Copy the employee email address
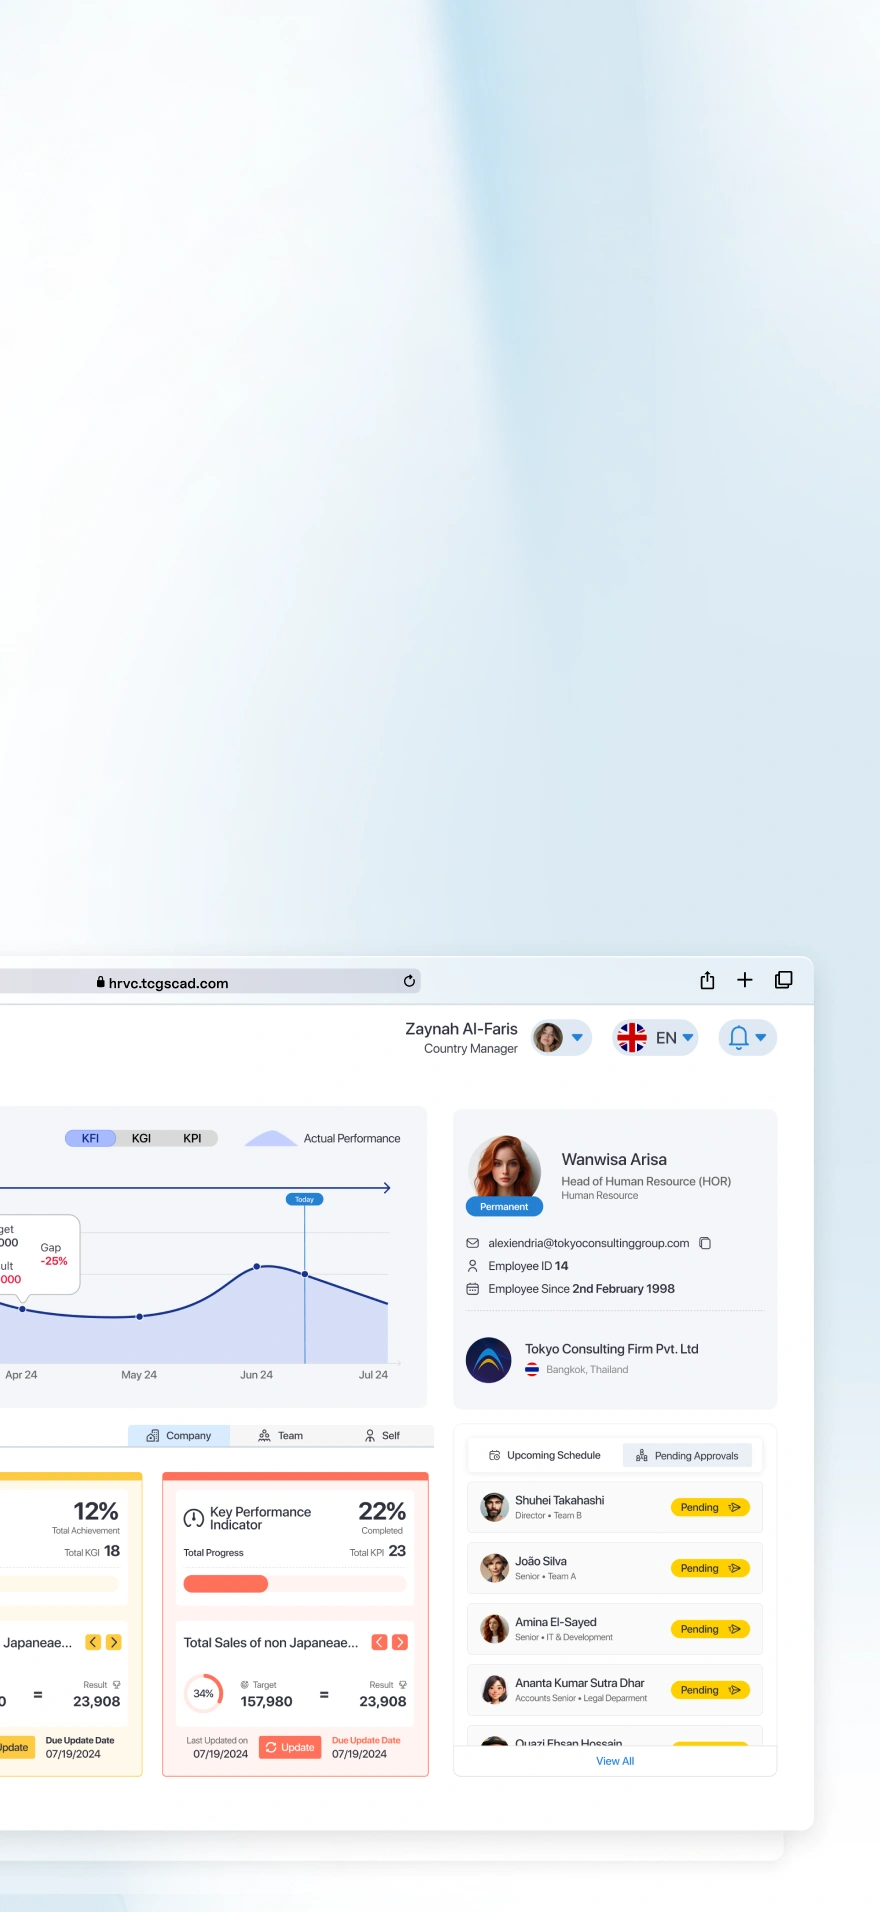Viewport: 880px width, 1912px height. [x=705, y=1243]
